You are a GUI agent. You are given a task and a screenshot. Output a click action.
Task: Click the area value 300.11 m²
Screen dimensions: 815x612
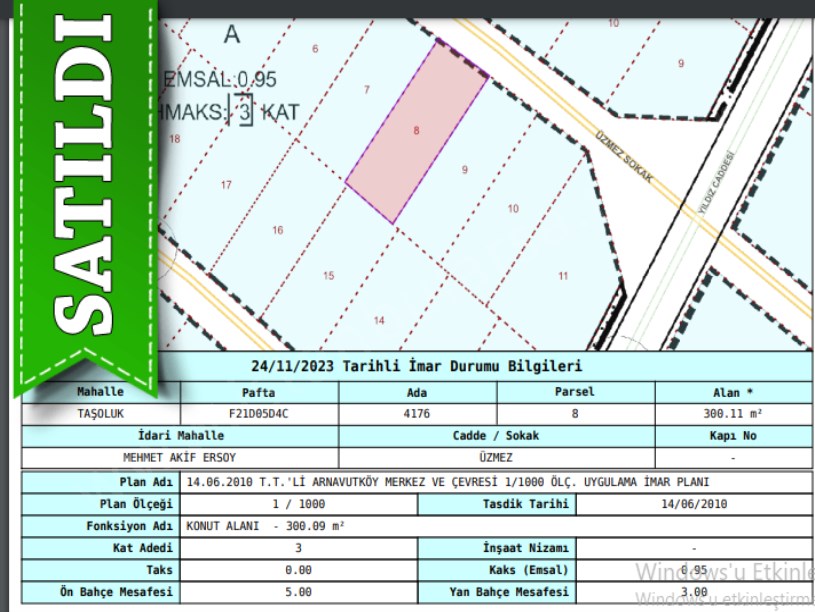point(732,413)
